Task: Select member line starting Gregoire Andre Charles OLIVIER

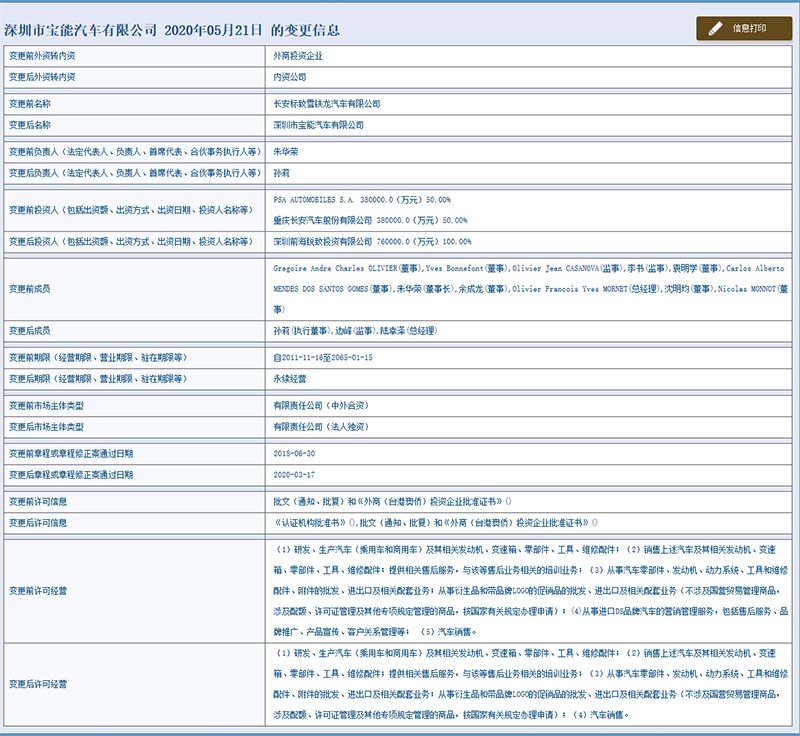Action: [529, 268]
